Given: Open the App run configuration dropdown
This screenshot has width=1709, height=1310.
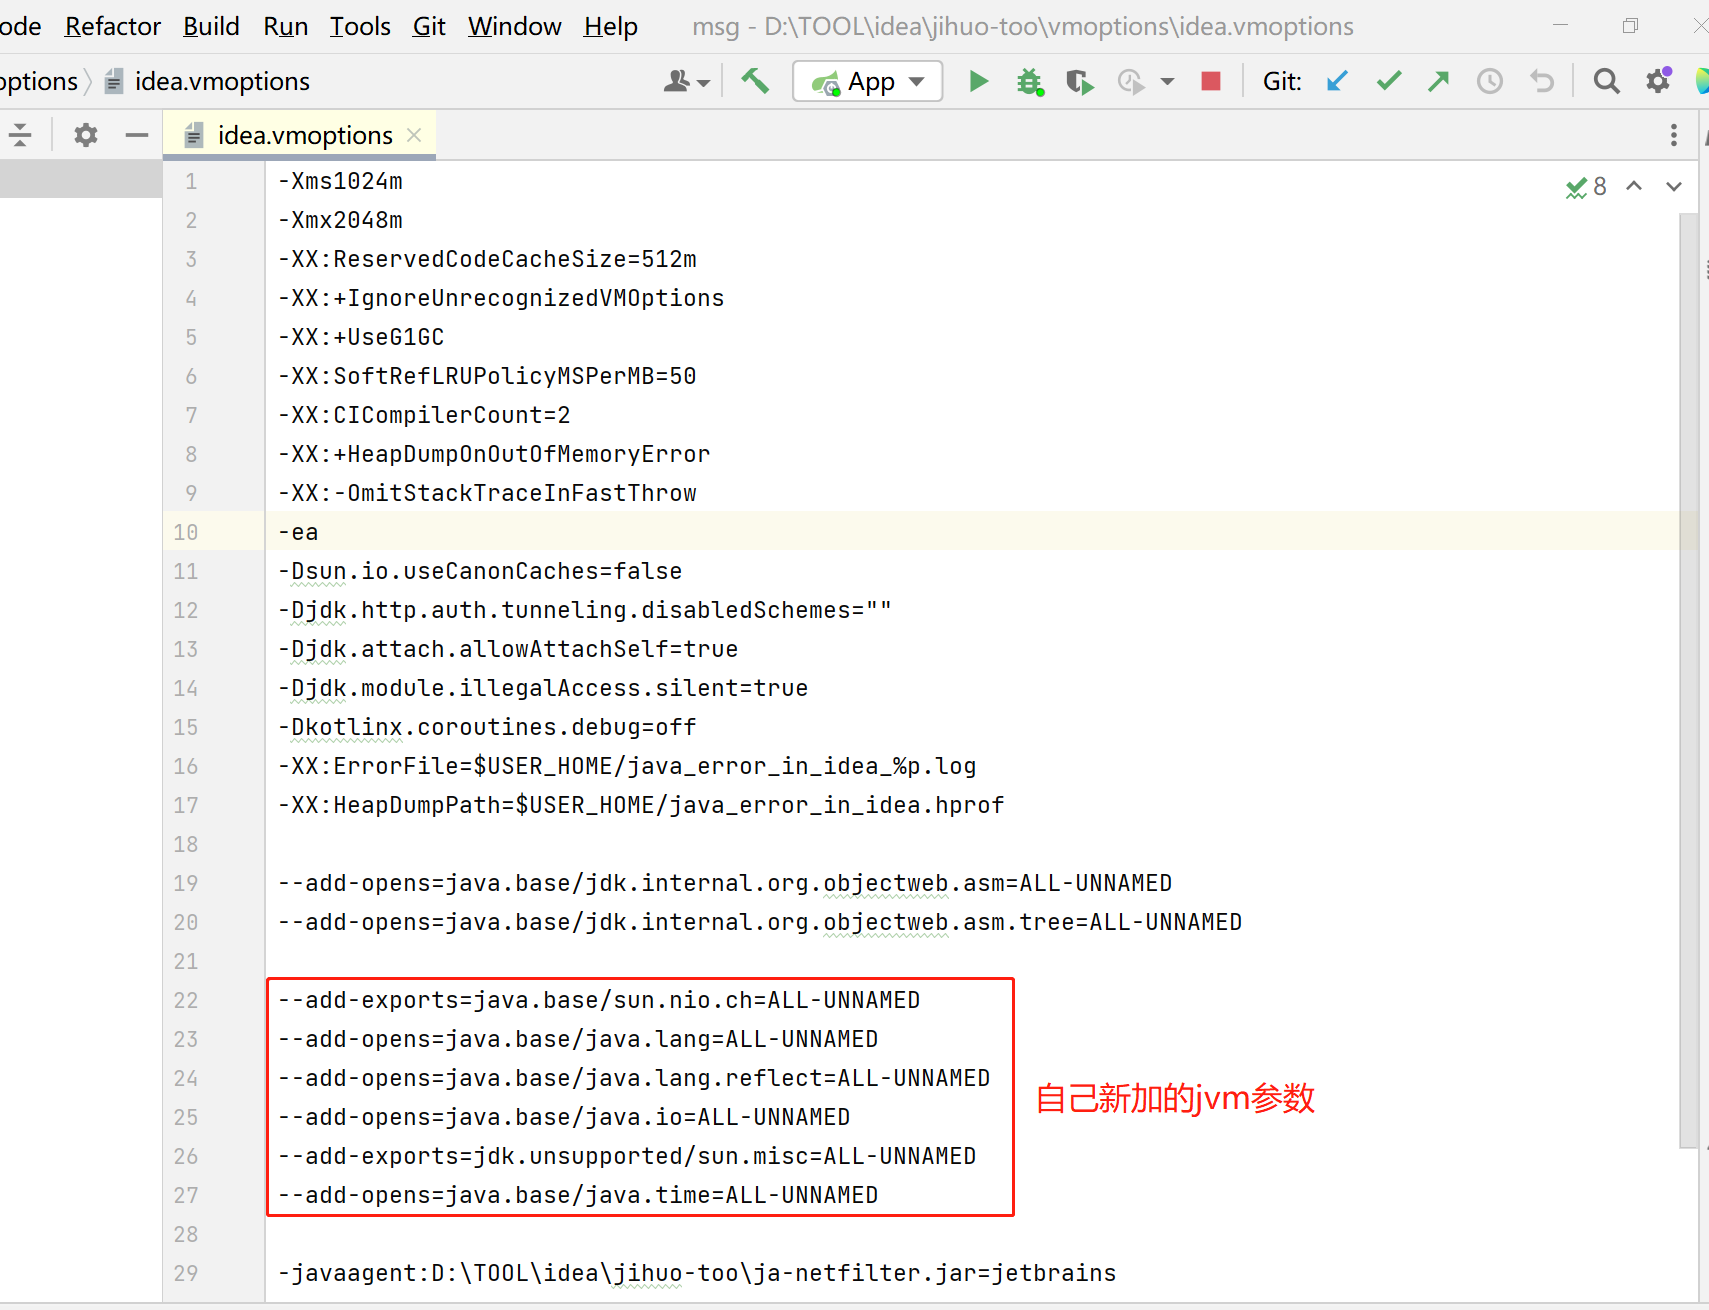Looking at the screenshot, I should pos(915,81).
